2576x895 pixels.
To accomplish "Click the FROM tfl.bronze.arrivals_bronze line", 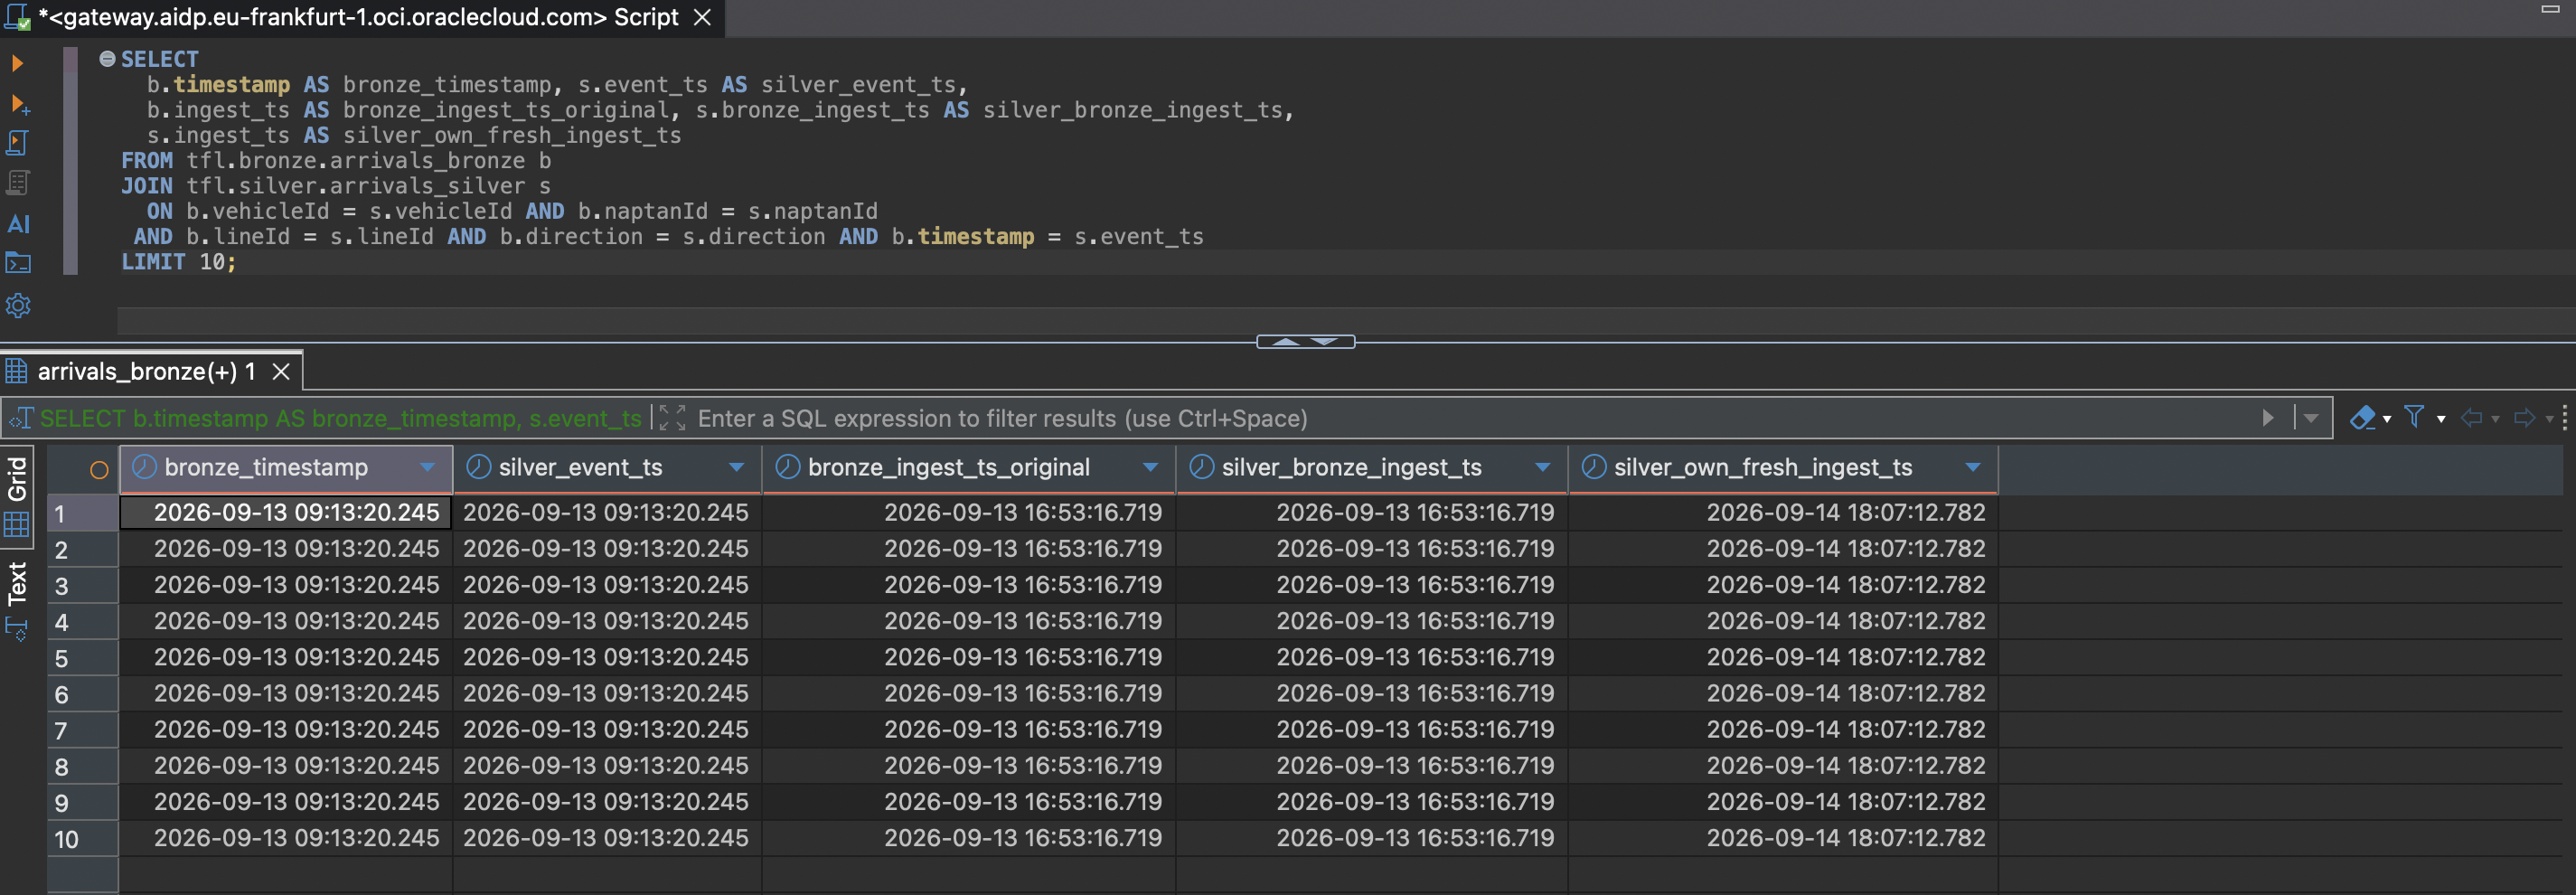I will [336, 161].
